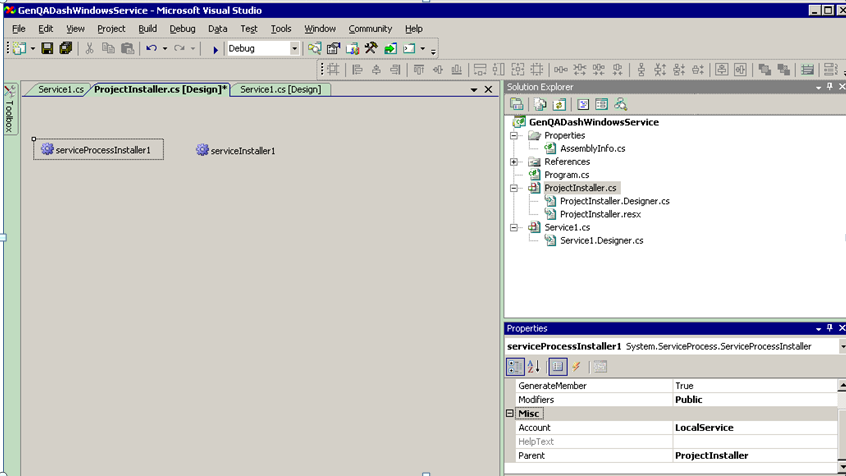Open the Build menu
846x476 pixels.
(x=147, y=29)
